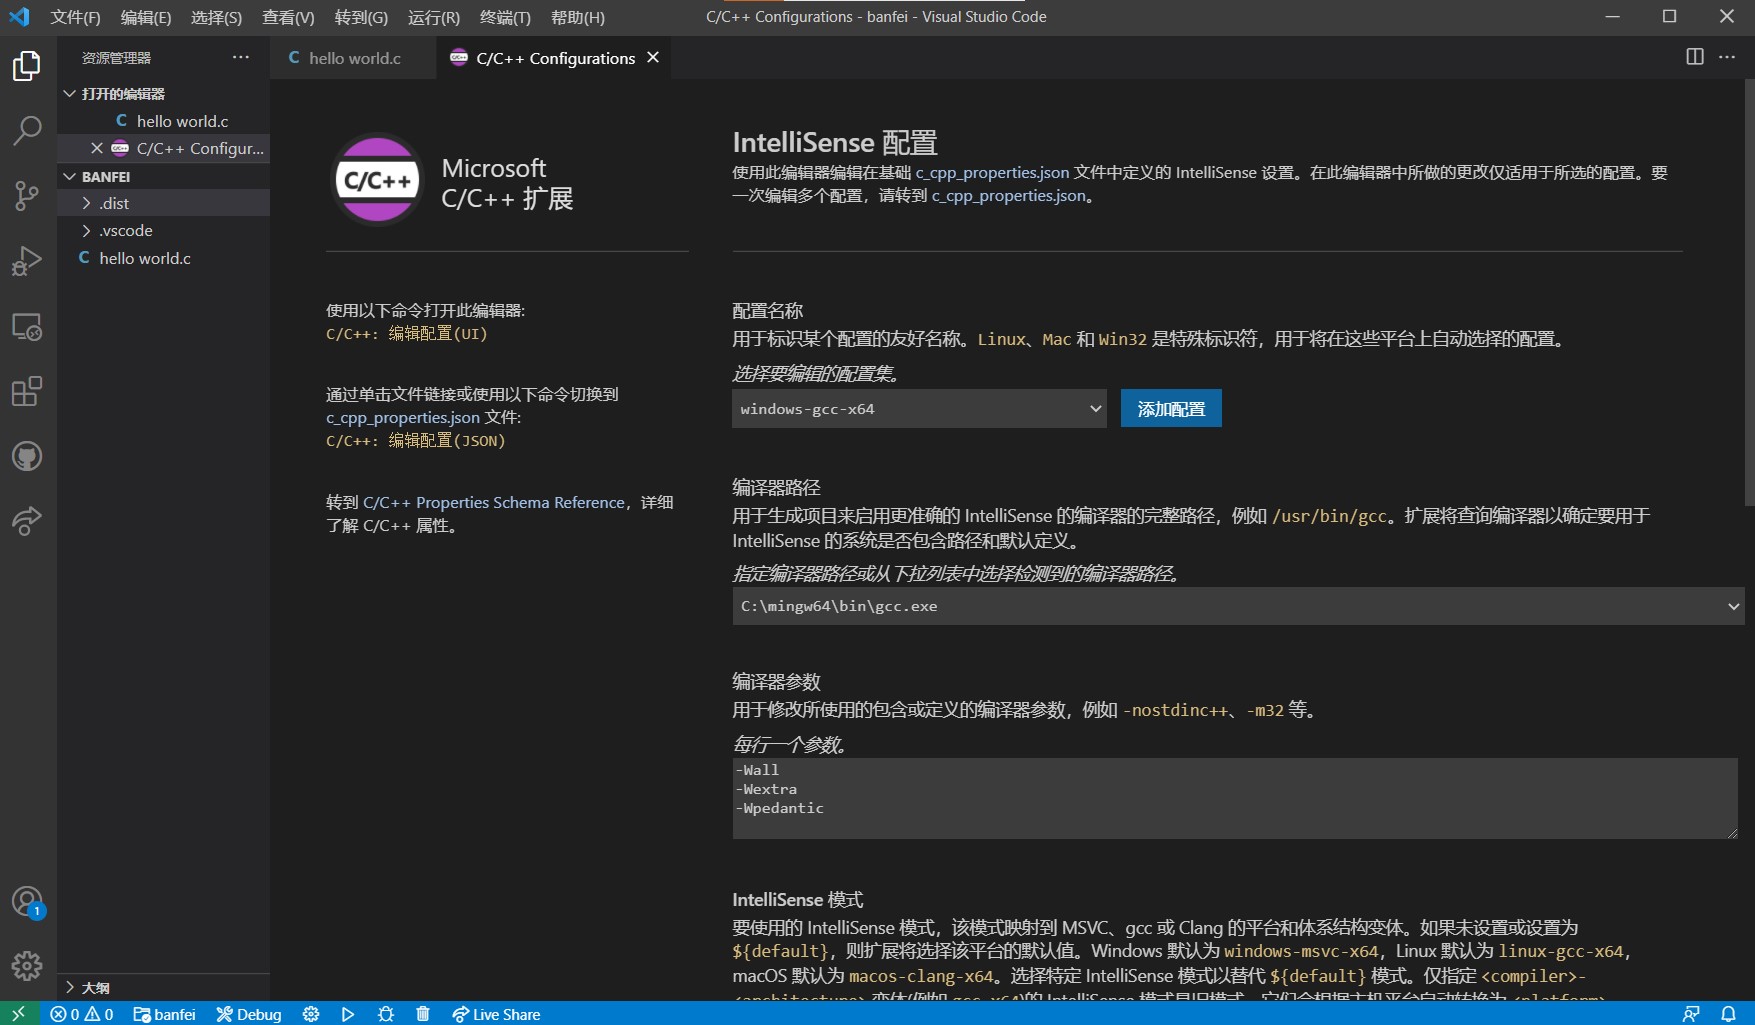
Task: Click the remote window indicator in status bar
Action: (x=18, y=1013)
